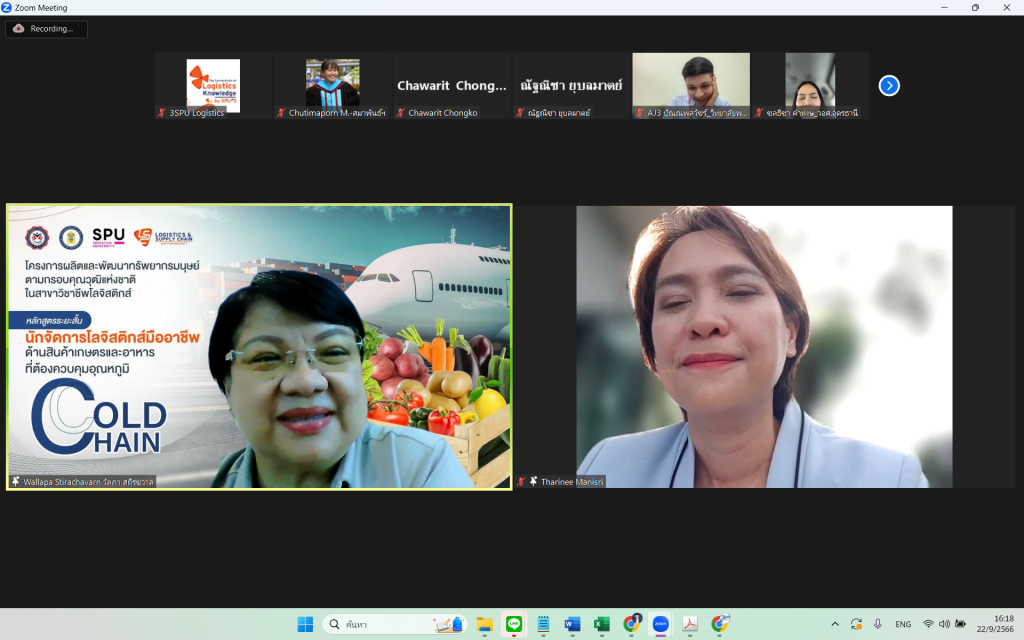The height and width of the screenshot is (640, 1024).
Task: Click Tharinee Manisri's video tile
Action: [765, 347]
